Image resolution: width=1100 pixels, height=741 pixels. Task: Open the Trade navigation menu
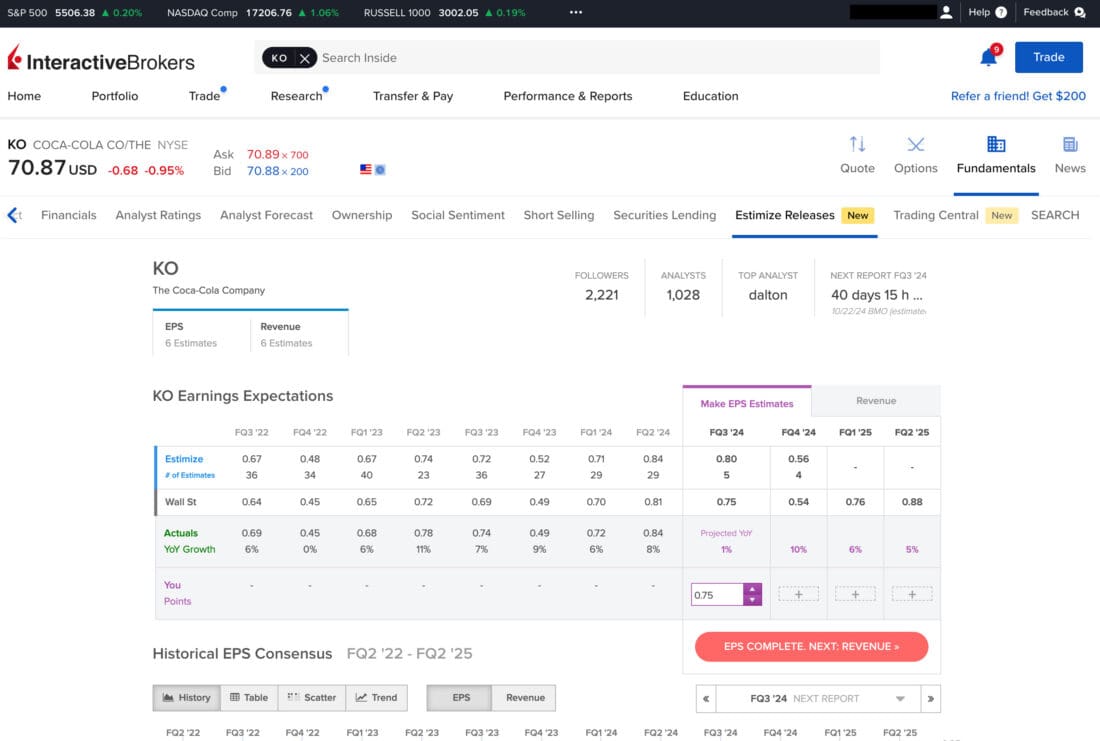click(204, 96)
